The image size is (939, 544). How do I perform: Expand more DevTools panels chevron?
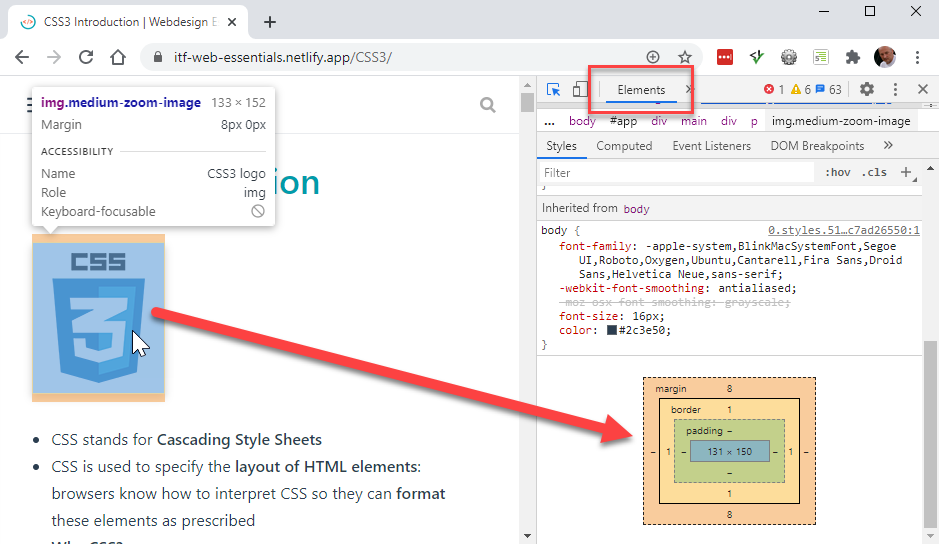click(x=689, y=89)
